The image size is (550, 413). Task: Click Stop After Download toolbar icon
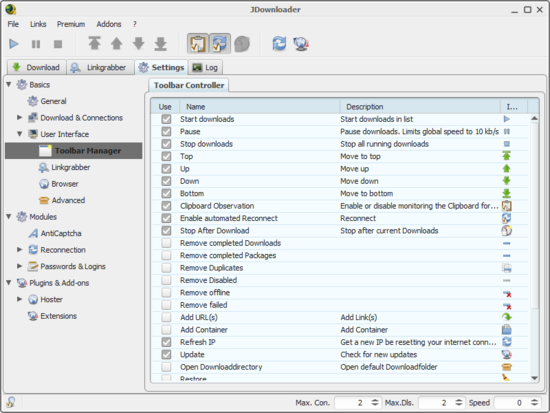pyautogui.click(x=242, y=44)
